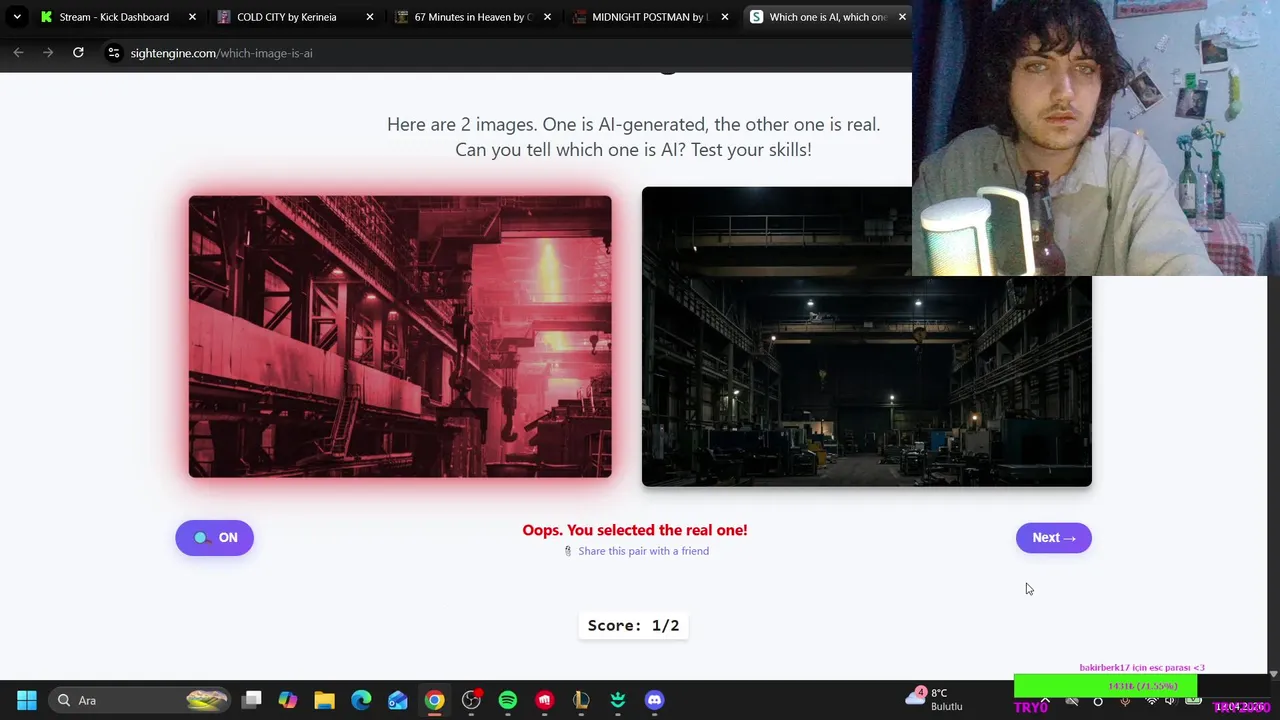Image resolution: width=1280 pixels, height=720 pixels.
Task: Open the Windows Start menu
Action: [27, 700]
